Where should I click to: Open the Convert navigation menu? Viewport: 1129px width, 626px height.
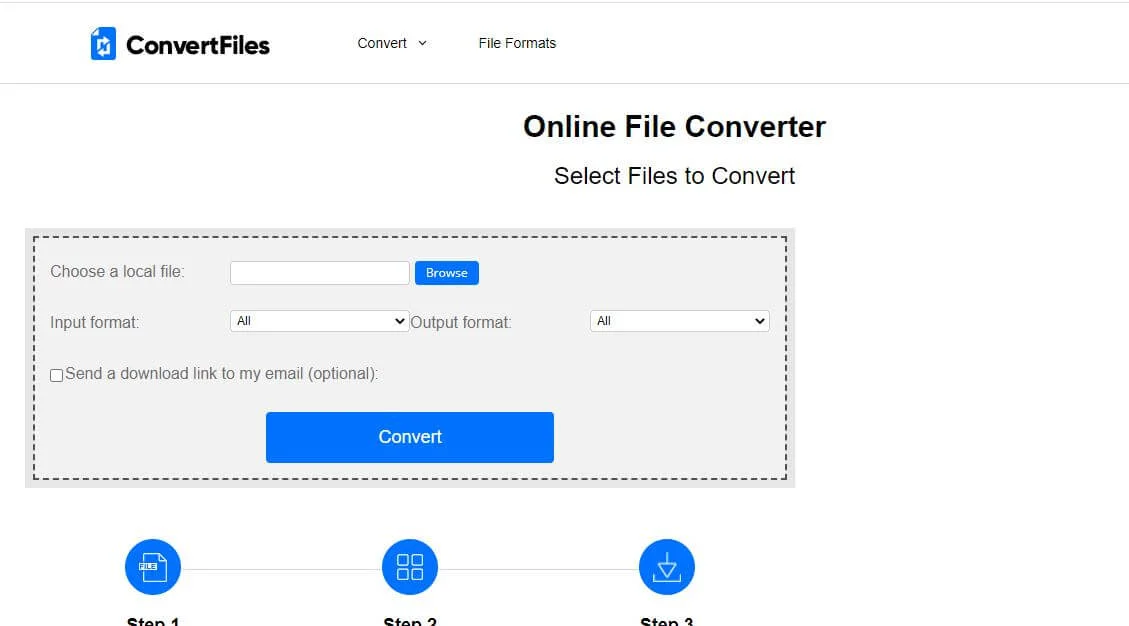point(382,43)
